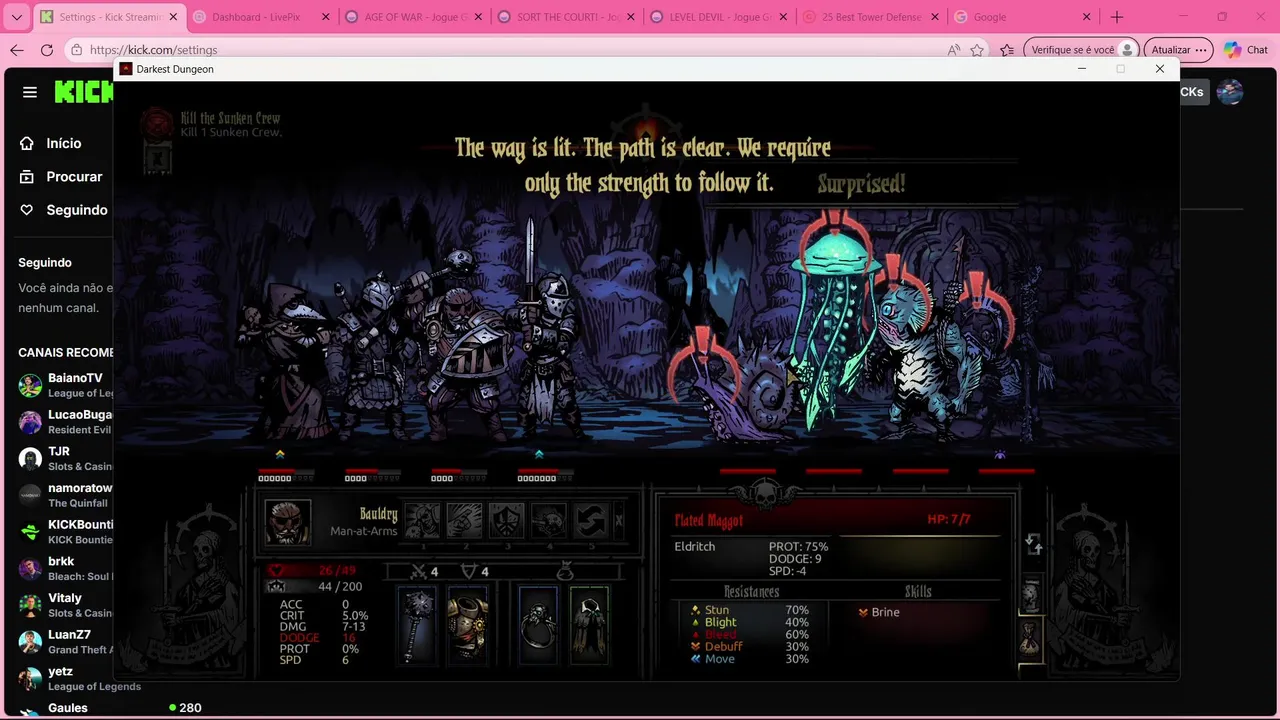
Task: Click the Stun 70% resistance row
Action: (x=750, y=610)
